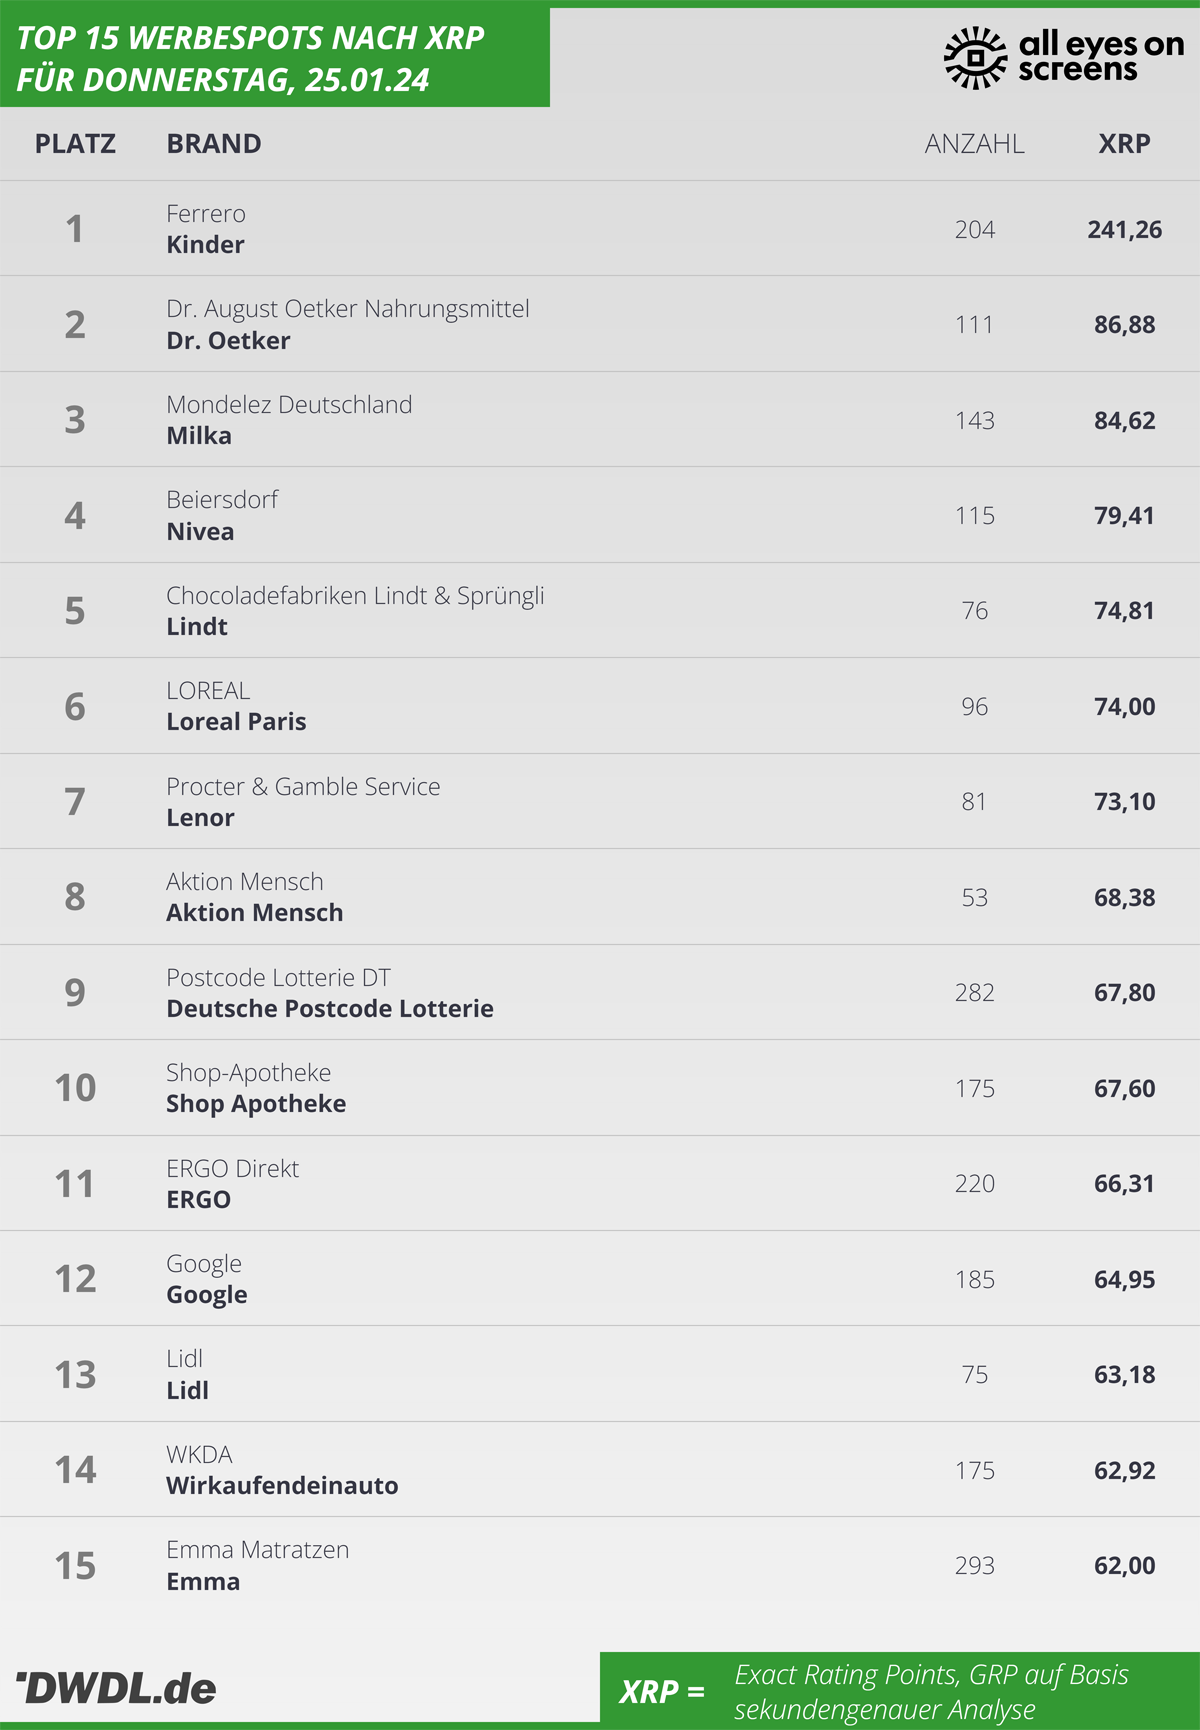Select the PLATZ column header
This screenshot has height=1730, width=1200.
75,144
